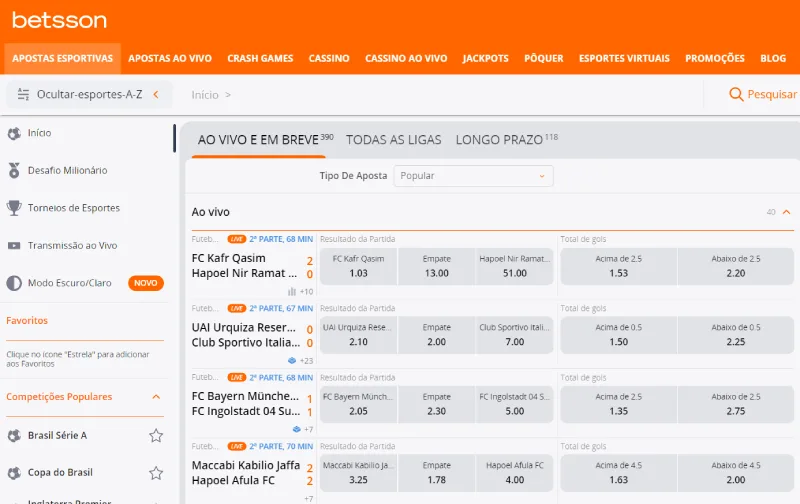Click the search magnifier icon
Screen dimensions: 800x504
click(x=736, y=94)
